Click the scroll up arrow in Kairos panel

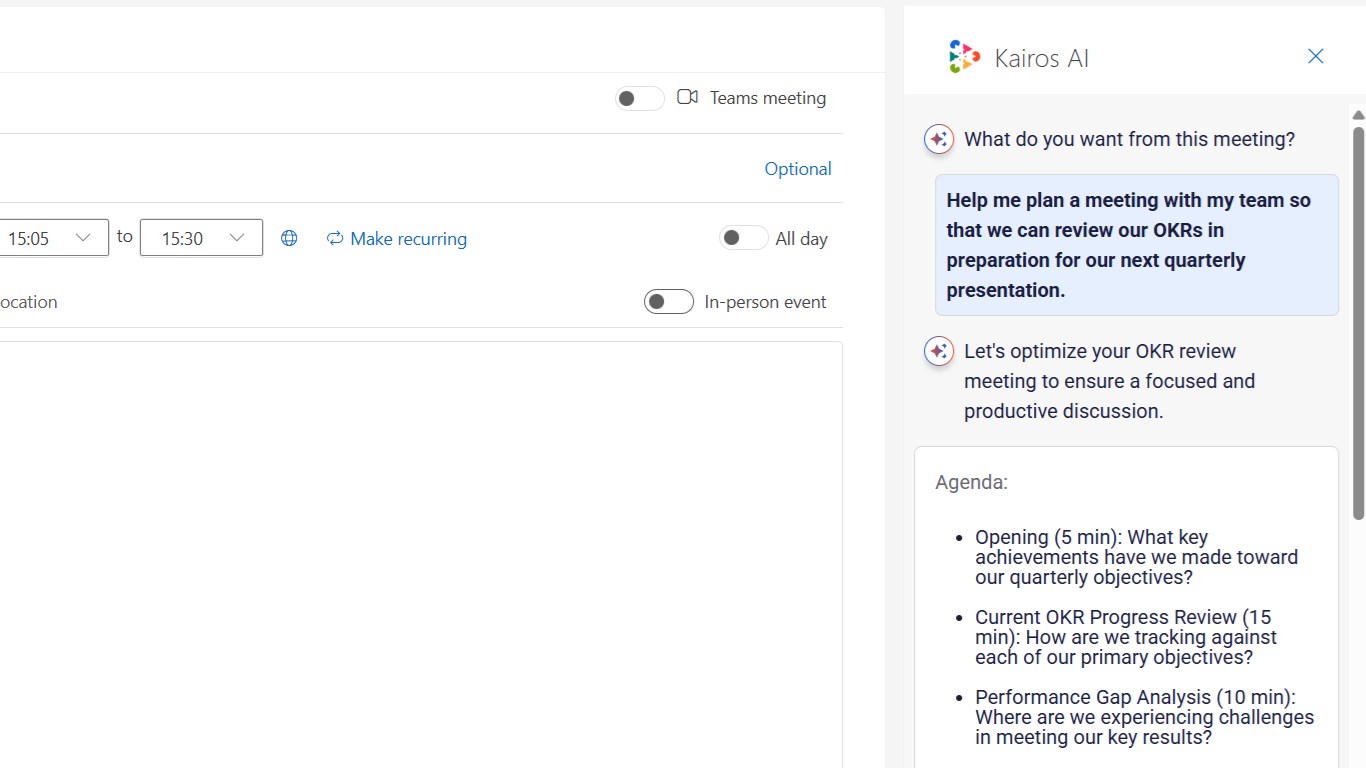click(x=1358, y=115)
